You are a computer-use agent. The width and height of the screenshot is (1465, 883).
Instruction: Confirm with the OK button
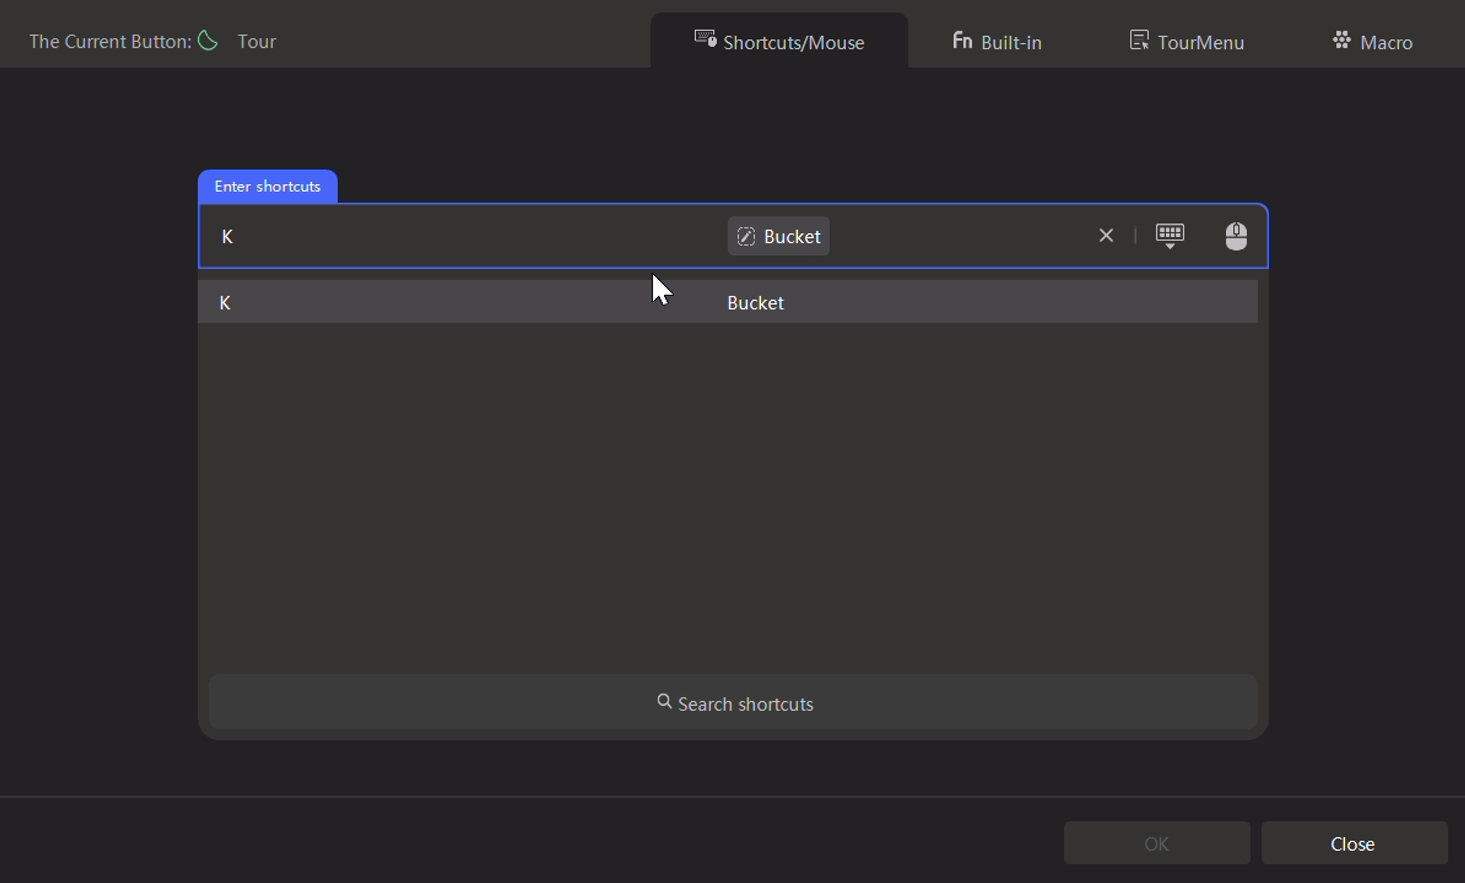(1156, 844)
